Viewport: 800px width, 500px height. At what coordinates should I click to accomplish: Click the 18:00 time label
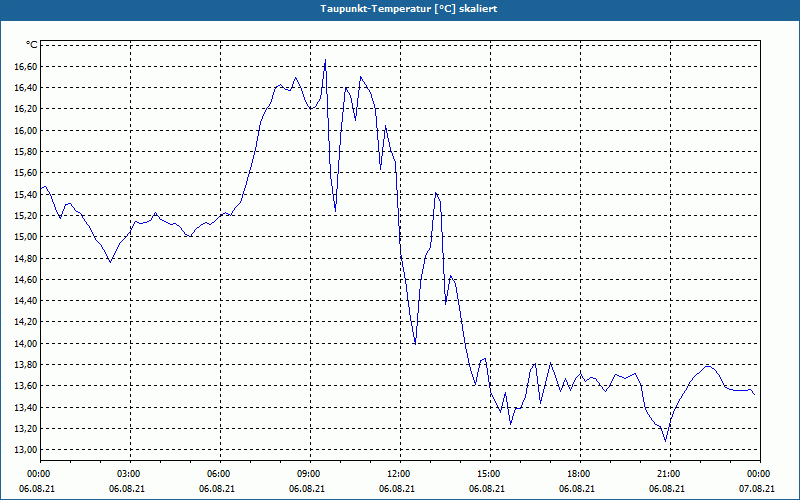(x=580, y=474)
